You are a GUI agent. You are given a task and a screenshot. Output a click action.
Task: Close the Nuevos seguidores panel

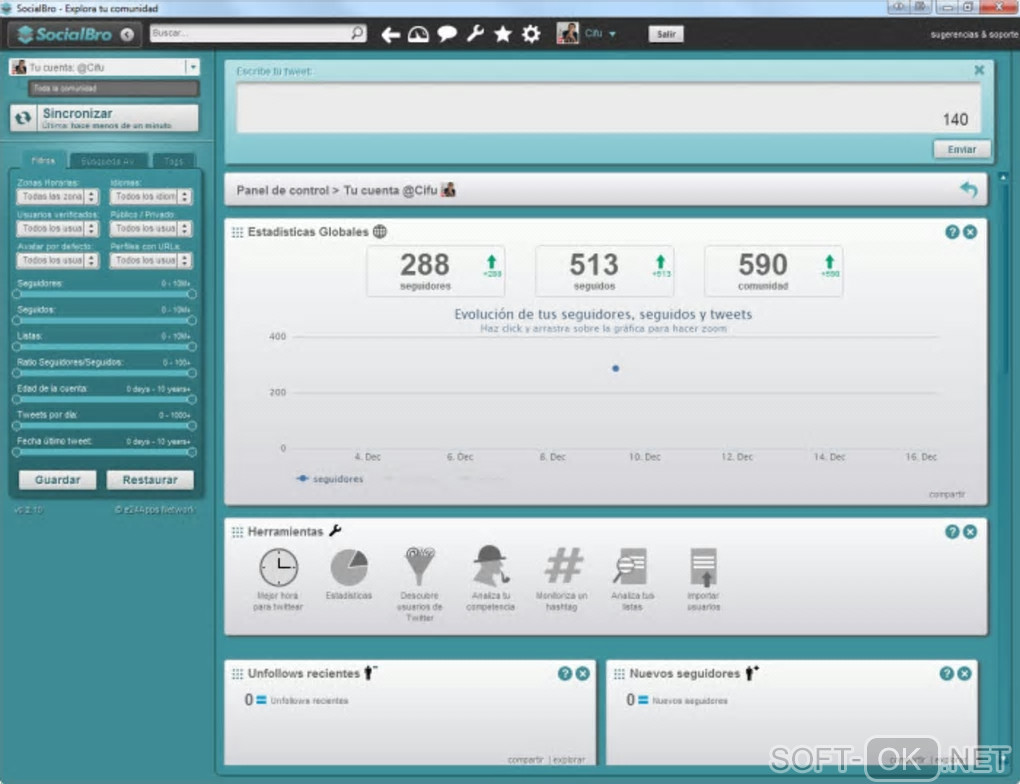coord(965,673)
